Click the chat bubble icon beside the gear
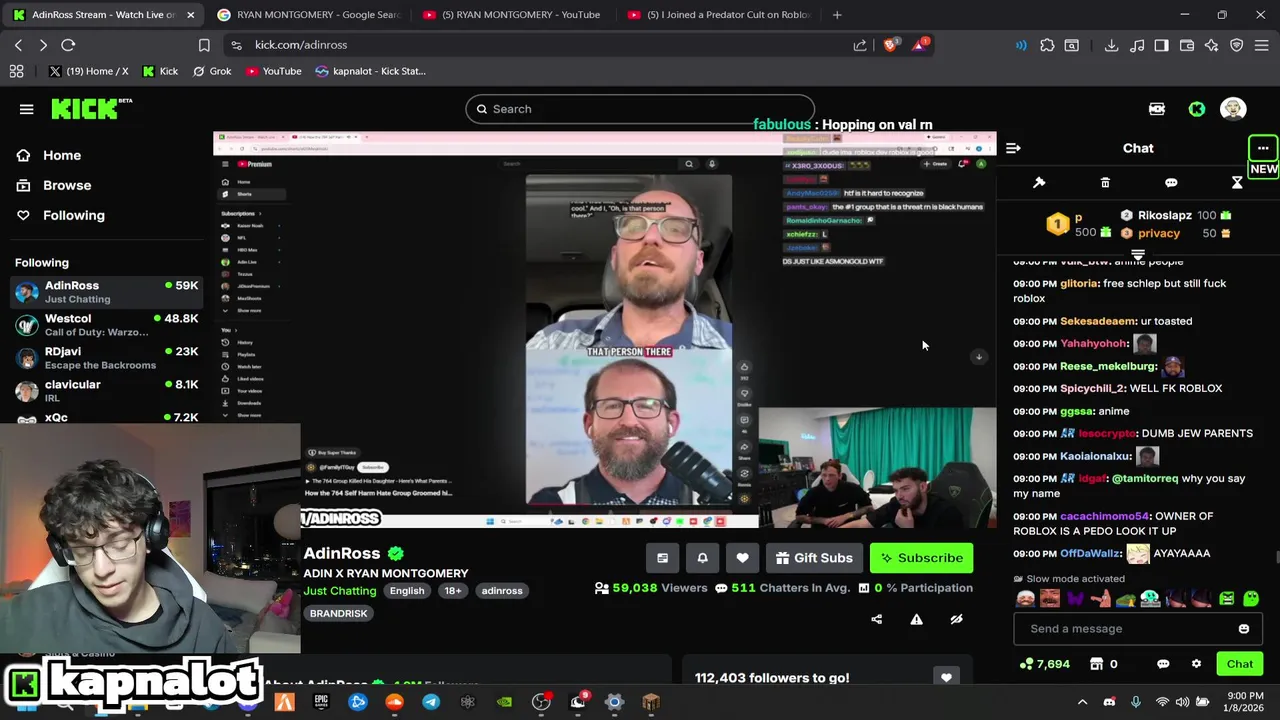This screenshot has height=720, width=1280. coord(1163,664)
